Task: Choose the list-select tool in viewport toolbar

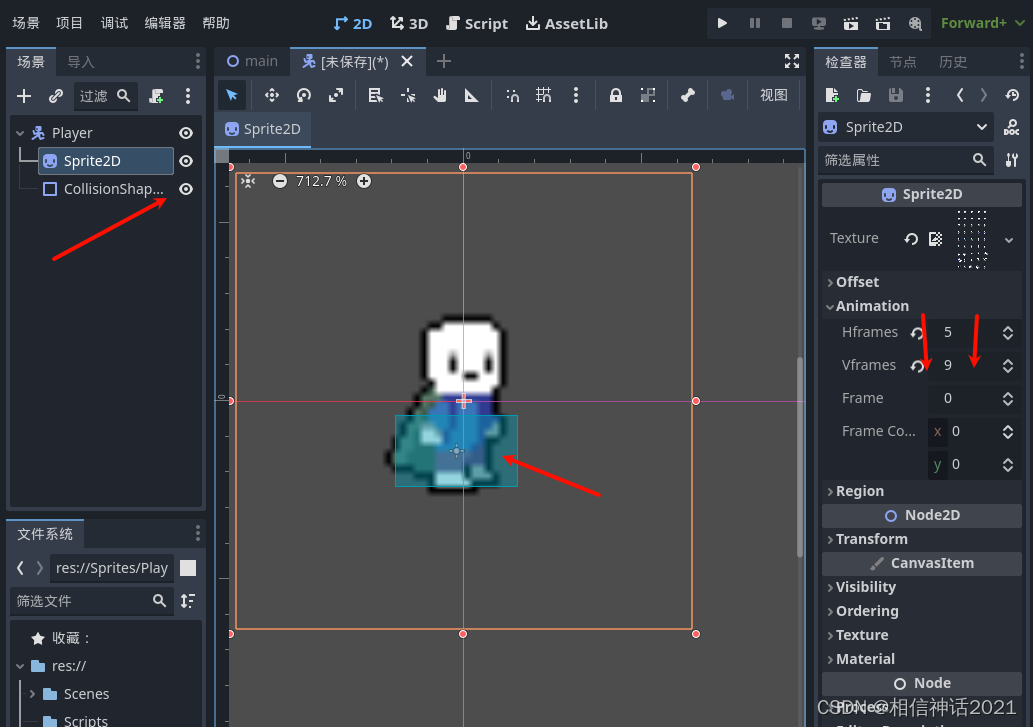Action: [x=376, y=95]
